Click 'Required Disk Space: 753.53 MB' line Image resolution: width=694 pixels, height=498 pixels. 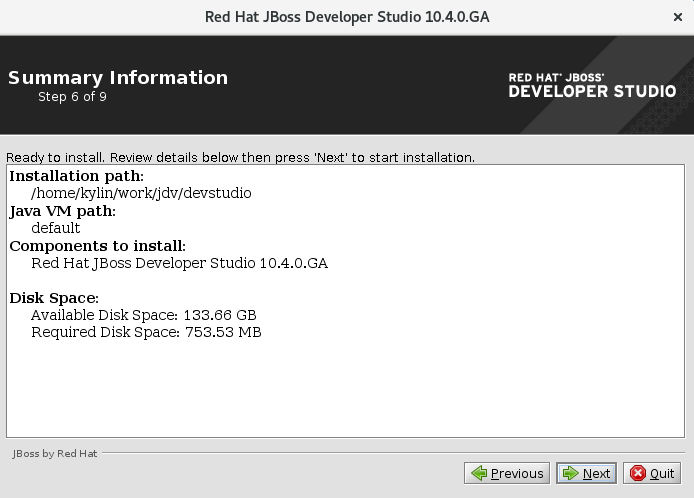(146, 332)
